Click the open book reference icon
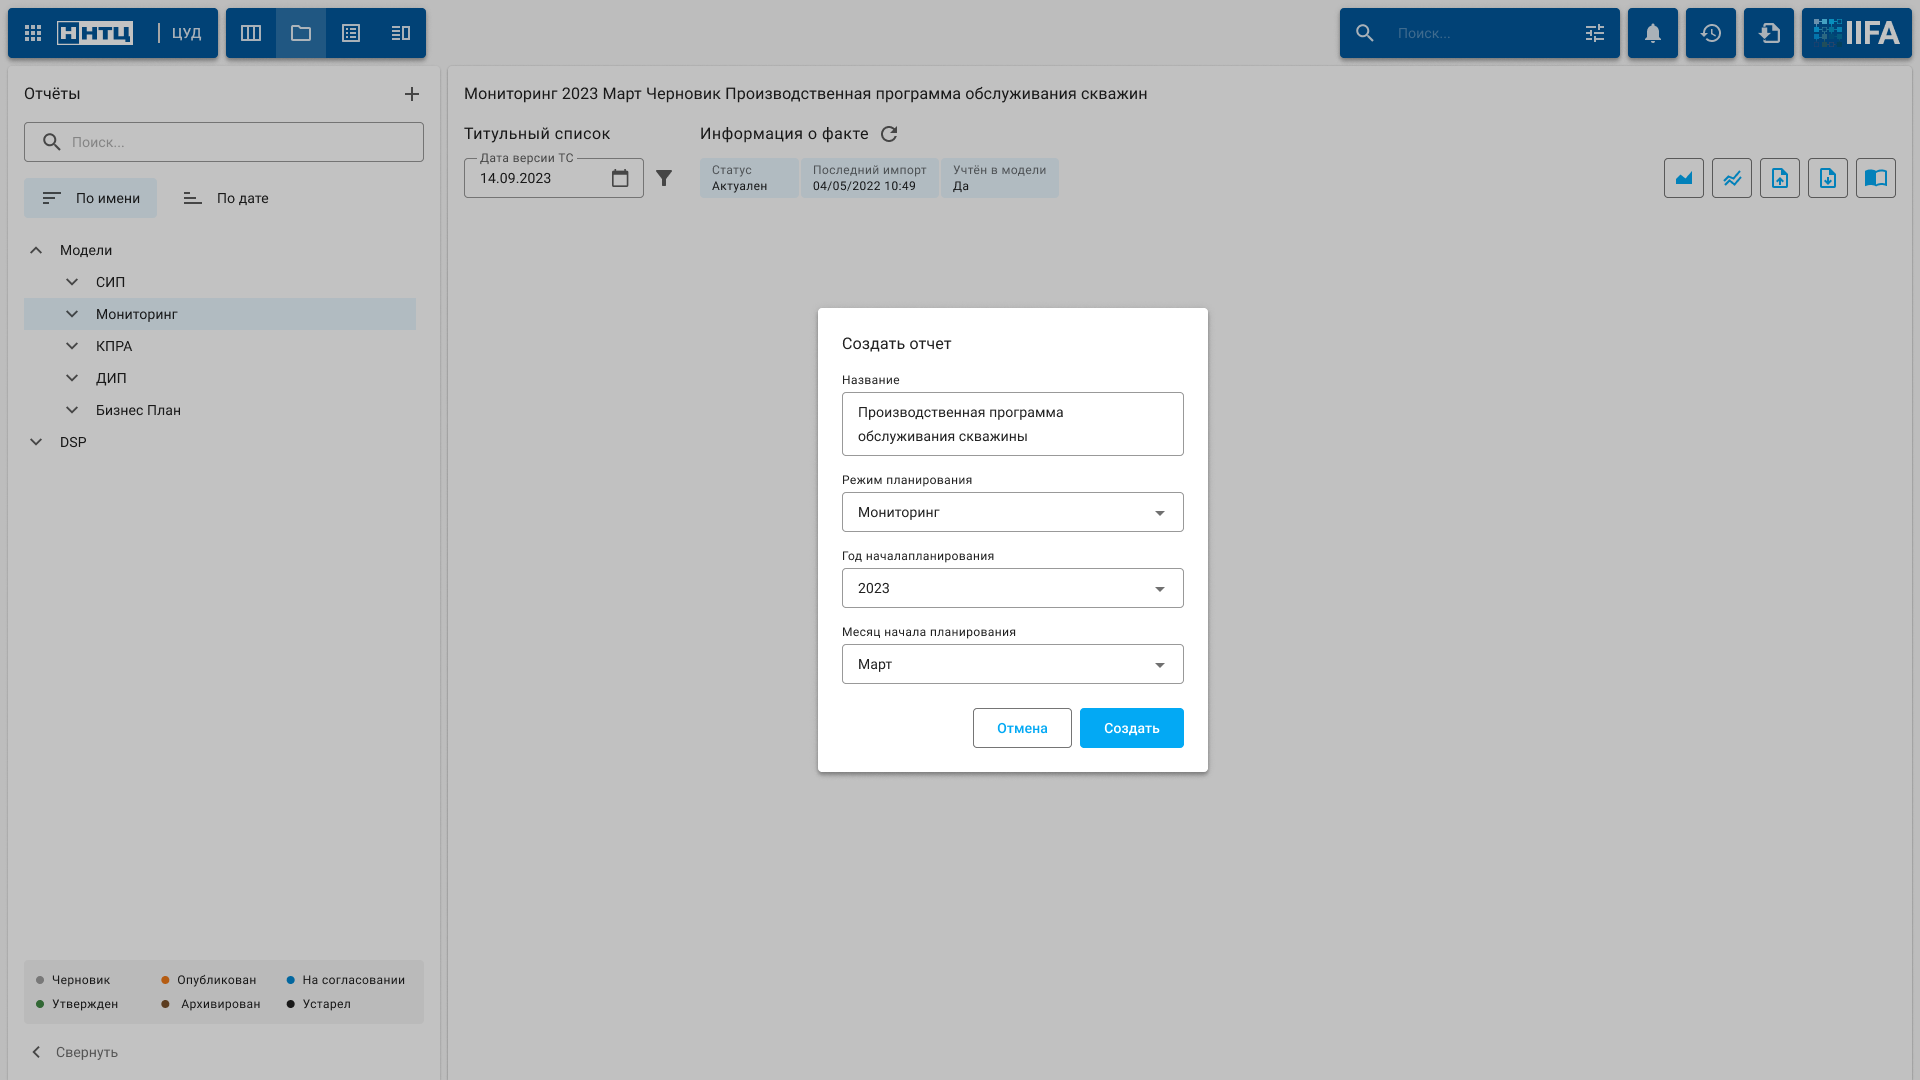This screenshot has width=1920, height=1080. click(x=1876, y=178)
